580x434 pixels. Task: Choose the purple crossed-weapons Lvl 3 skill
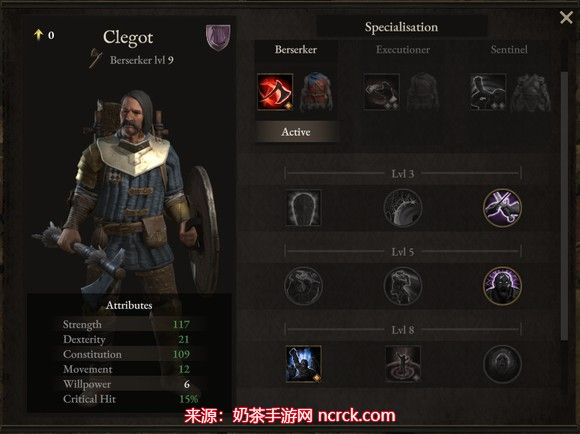tap(502, 208)
